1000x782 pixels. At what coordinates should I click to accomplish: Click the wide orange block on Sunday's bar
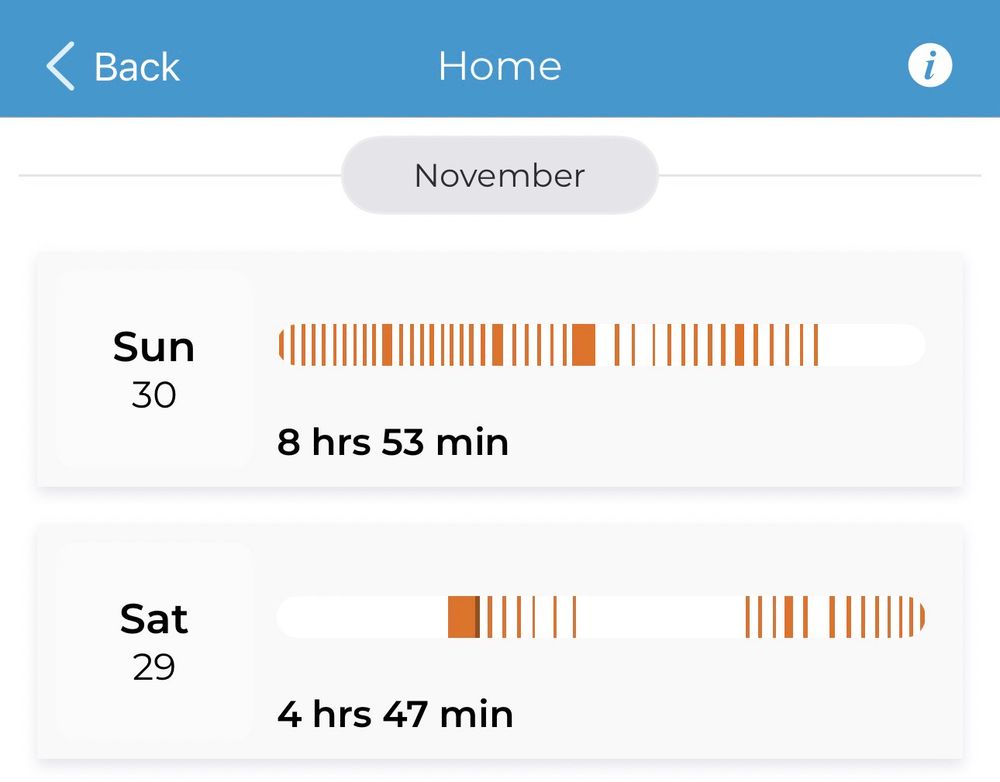(583, 344)
